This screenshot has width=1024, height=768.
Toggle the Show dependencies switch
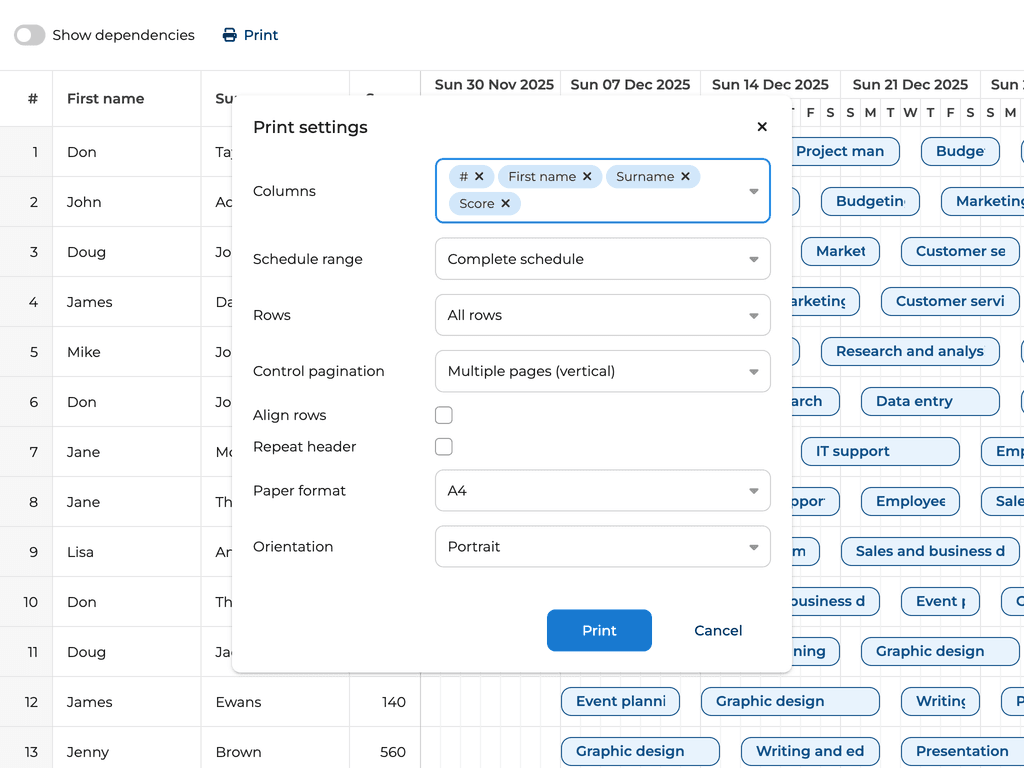tap(30, 35)
